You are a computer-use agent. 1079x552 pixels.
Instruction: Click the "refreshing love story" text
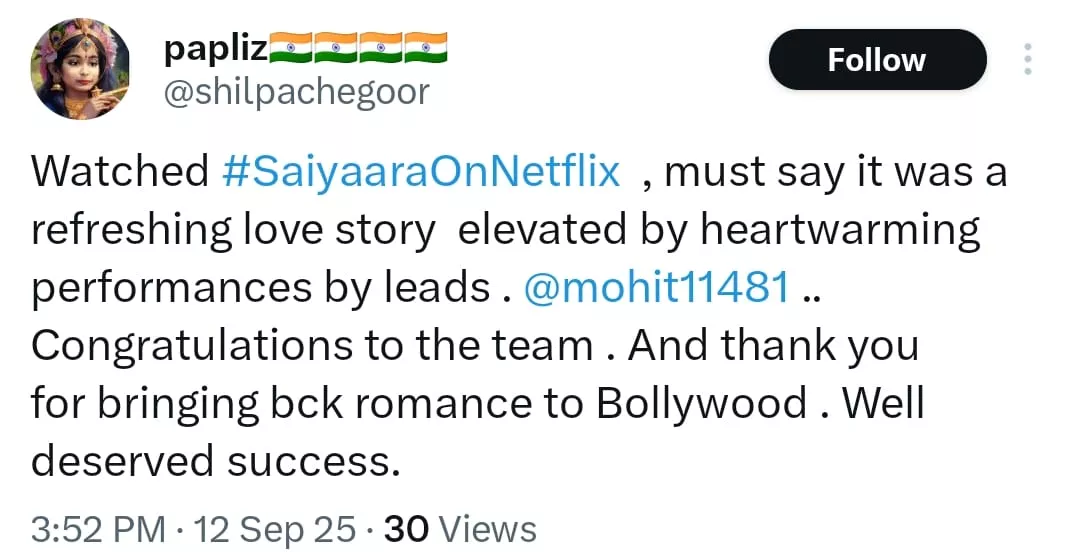[x=233, y=230]
